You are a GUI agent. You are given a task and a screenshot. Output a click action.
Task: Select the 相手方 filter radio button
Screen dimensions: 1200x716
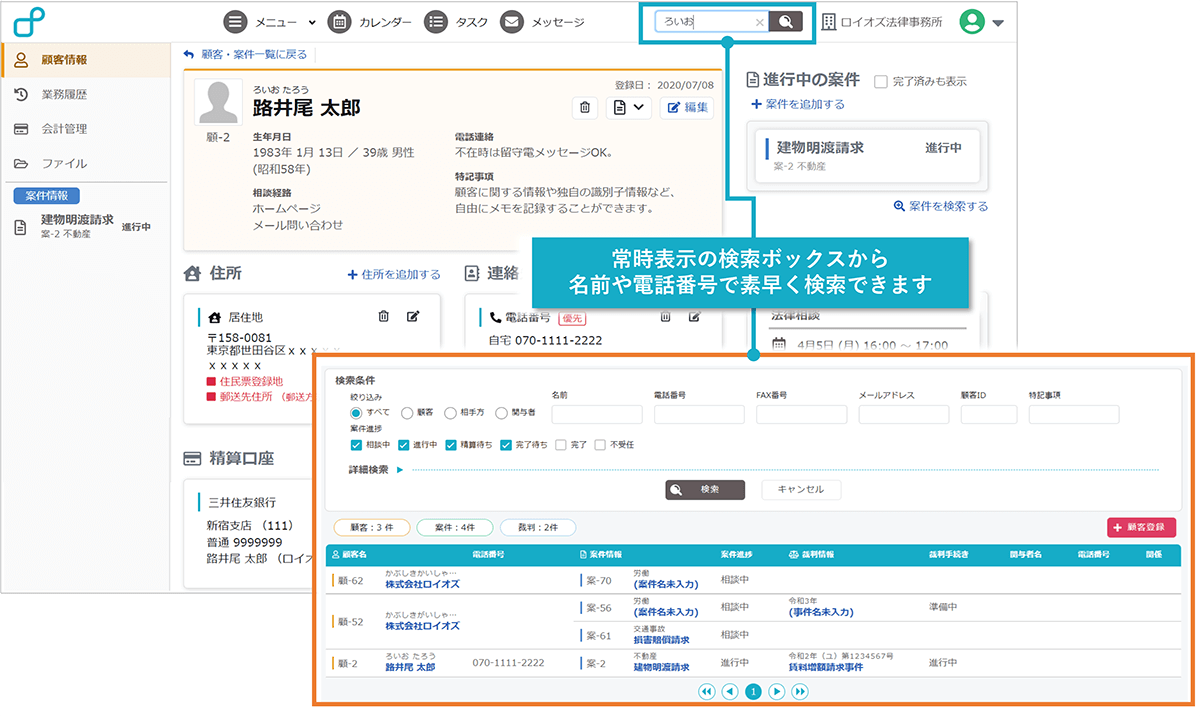[x=451, y=412]
